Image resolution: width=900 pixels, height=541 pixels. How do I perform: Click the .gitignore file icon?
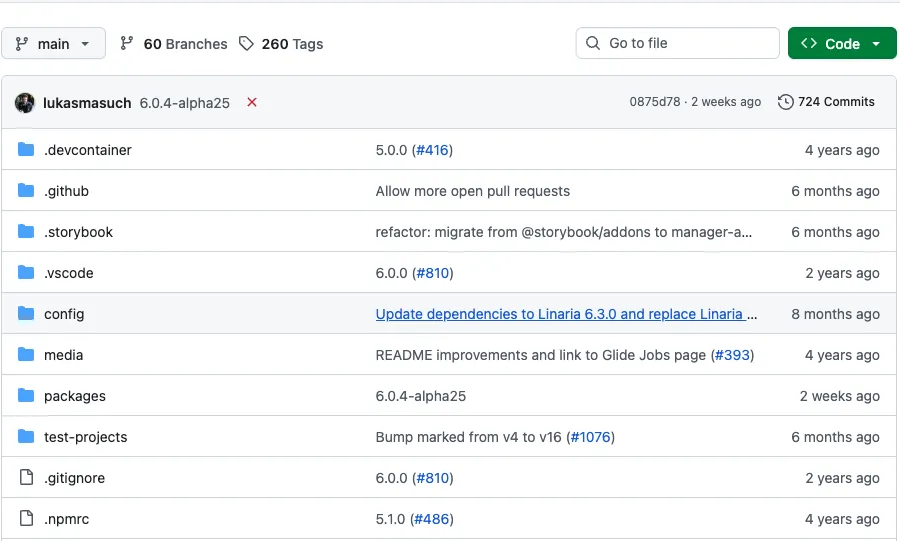click(26, 478)
